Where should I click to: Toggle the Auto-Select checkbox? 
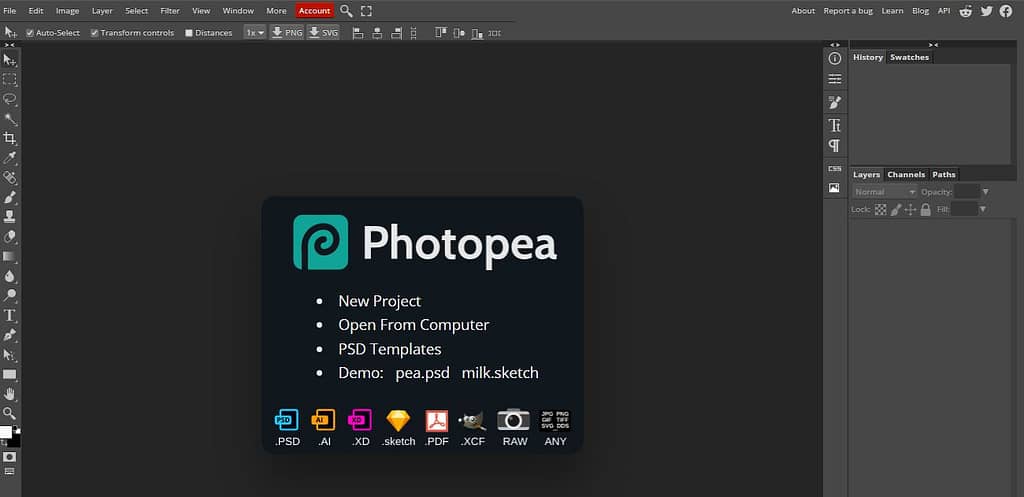[30, 33]
